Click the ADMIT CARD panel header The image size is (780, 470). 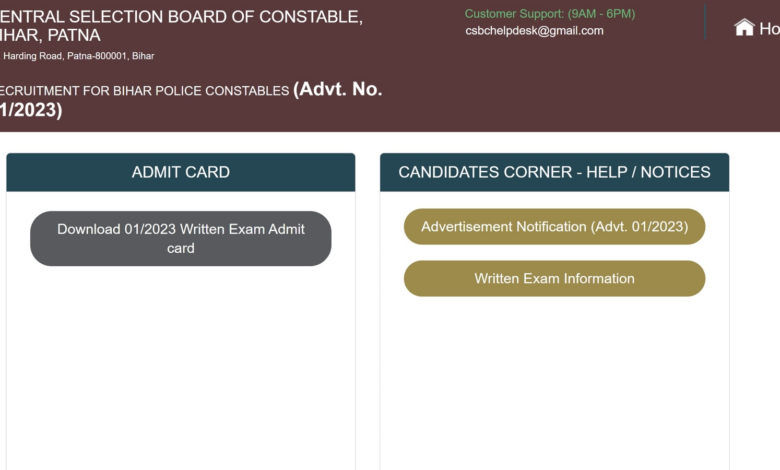pos(181,172)
